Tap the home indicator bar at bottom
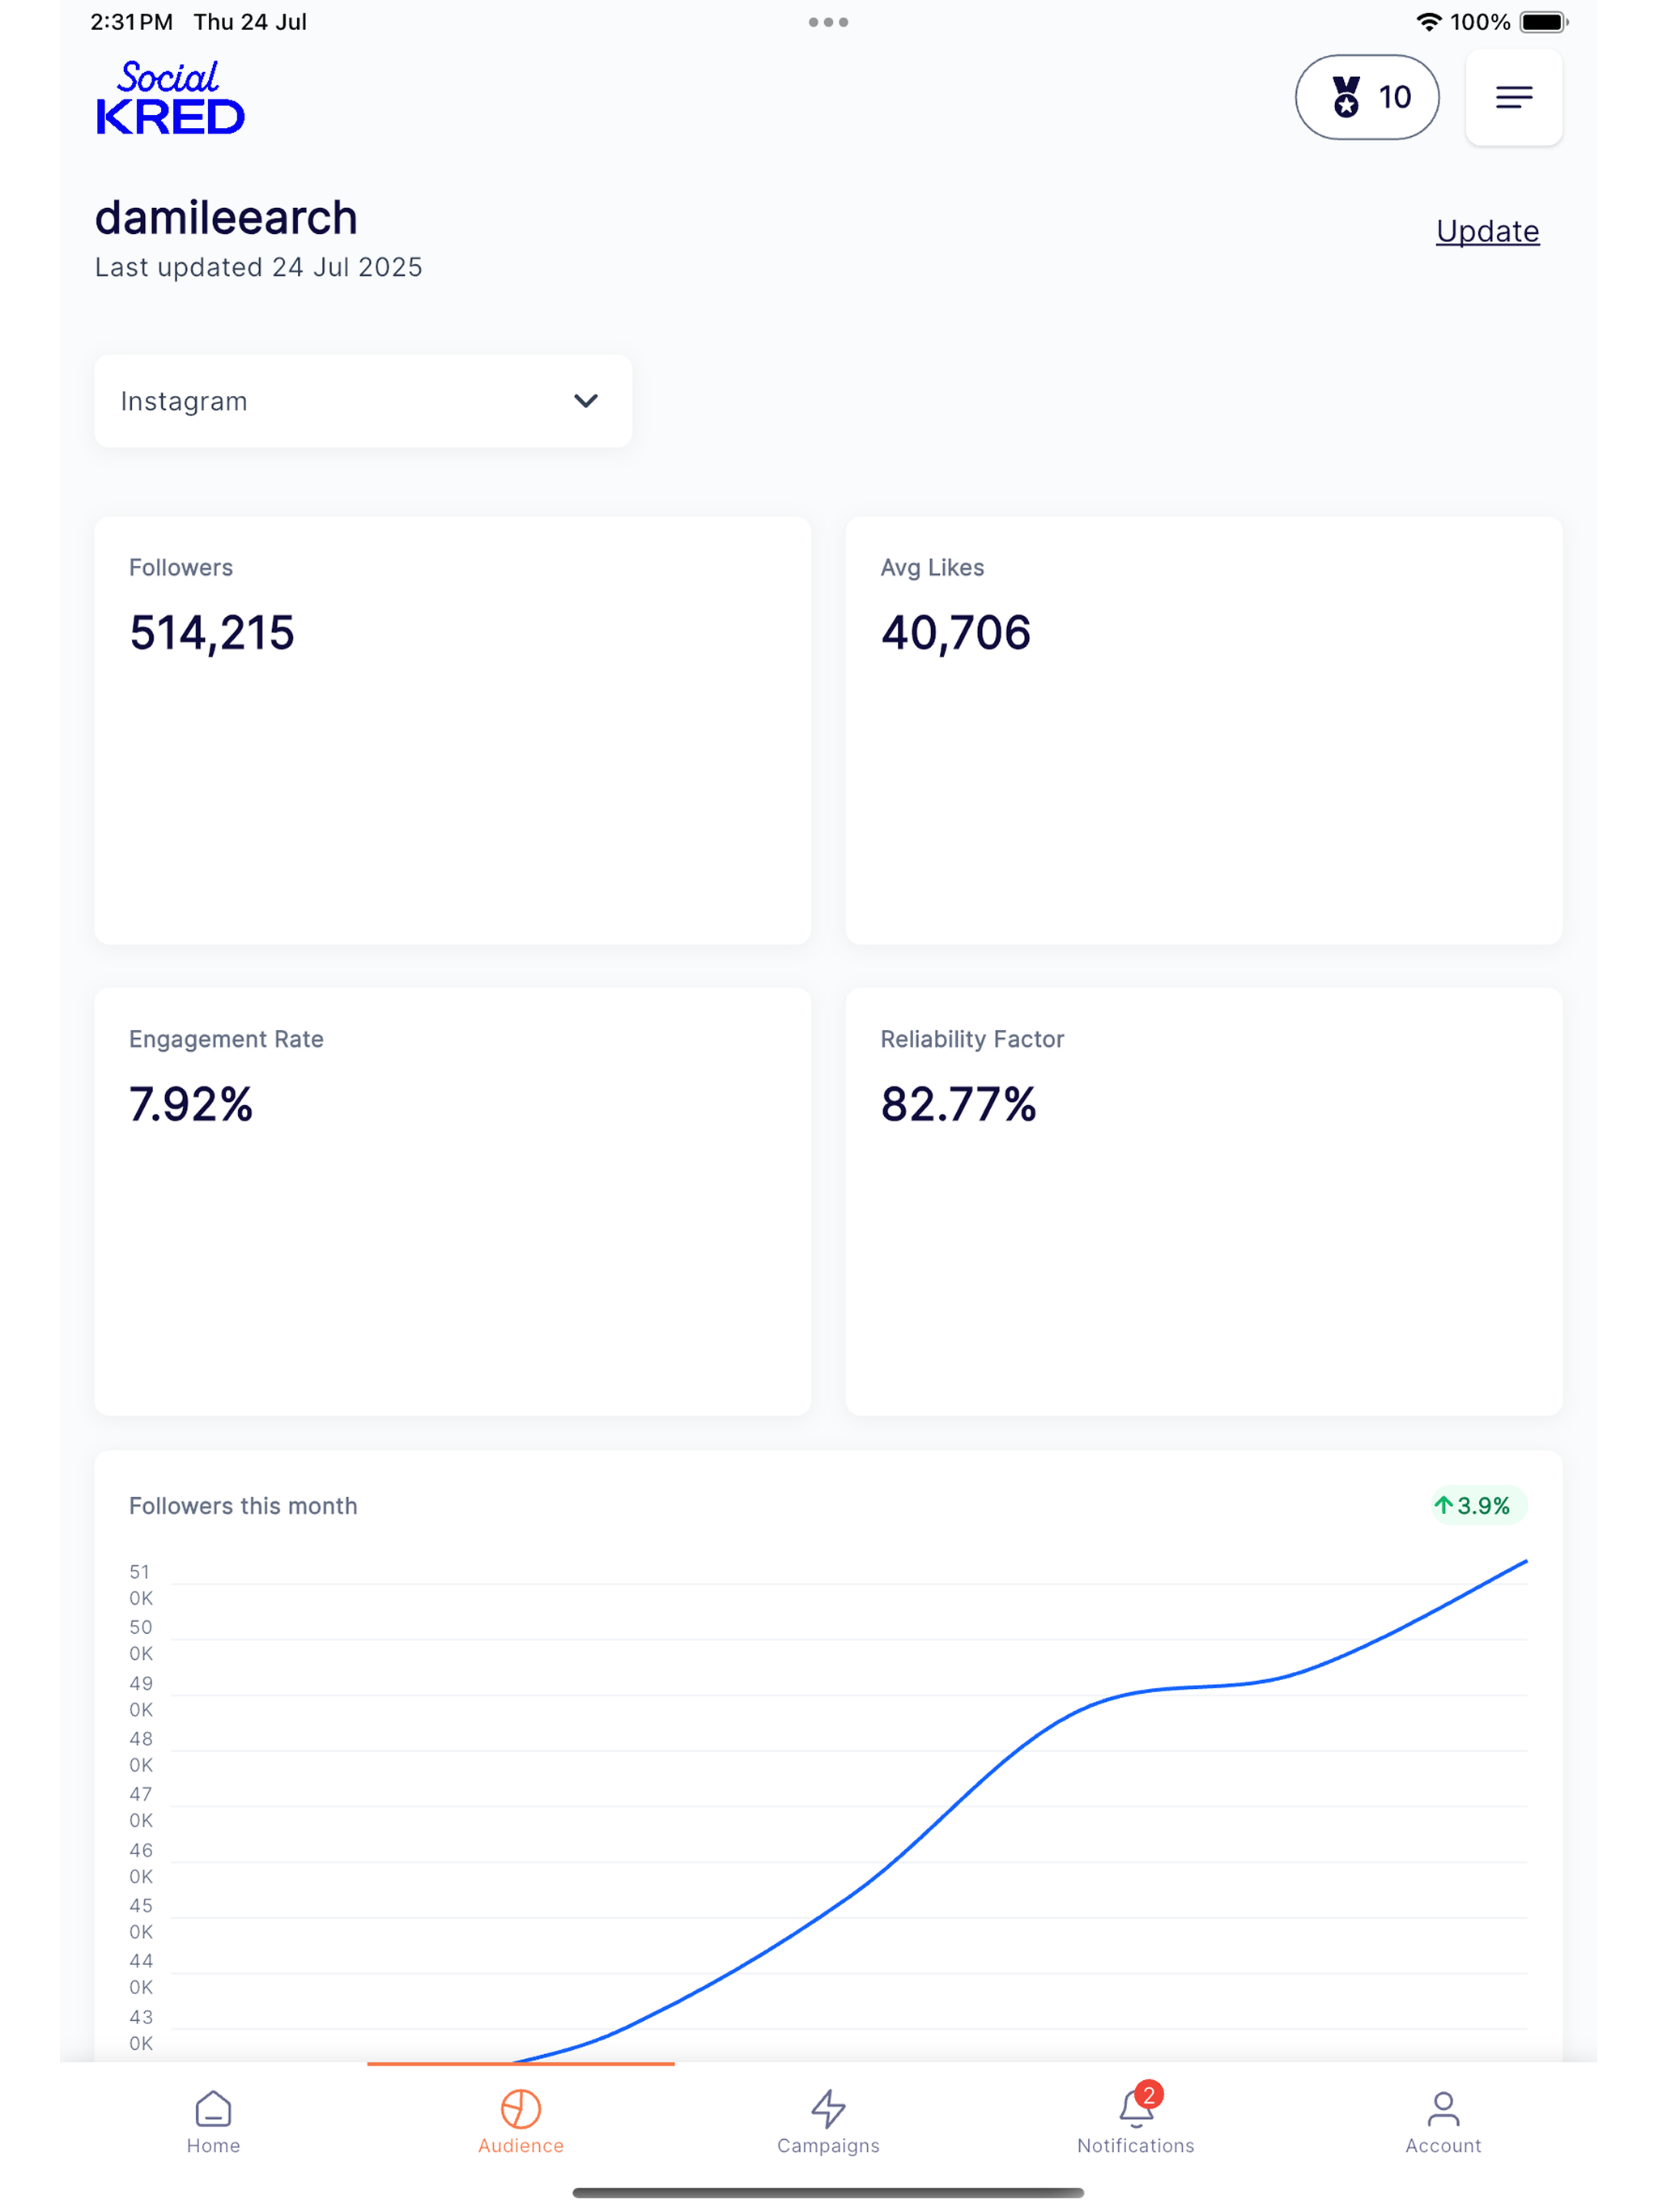The height and width of the screenshot is (2212, 1658). (828, 2193)
